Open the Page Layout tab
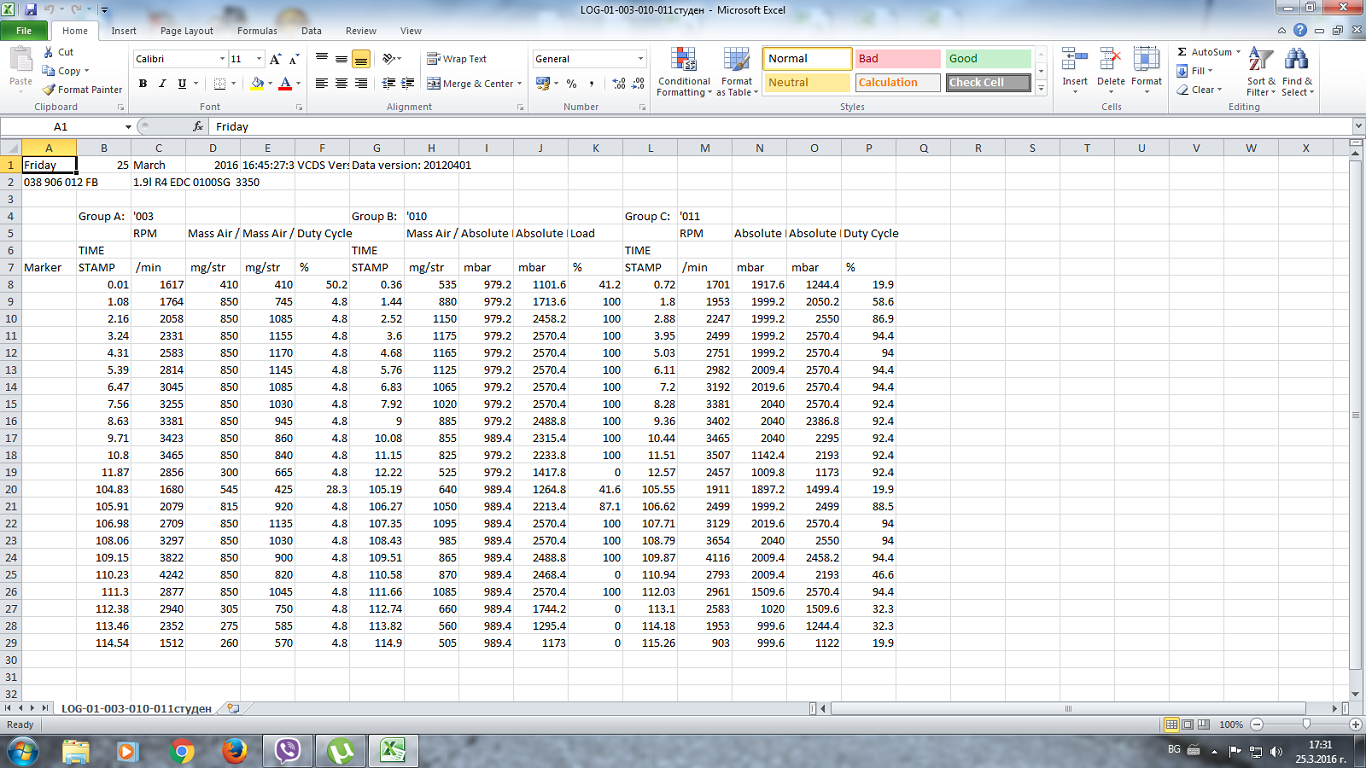The width and height of the screenshot is (1366, 768). click(187, 31)
